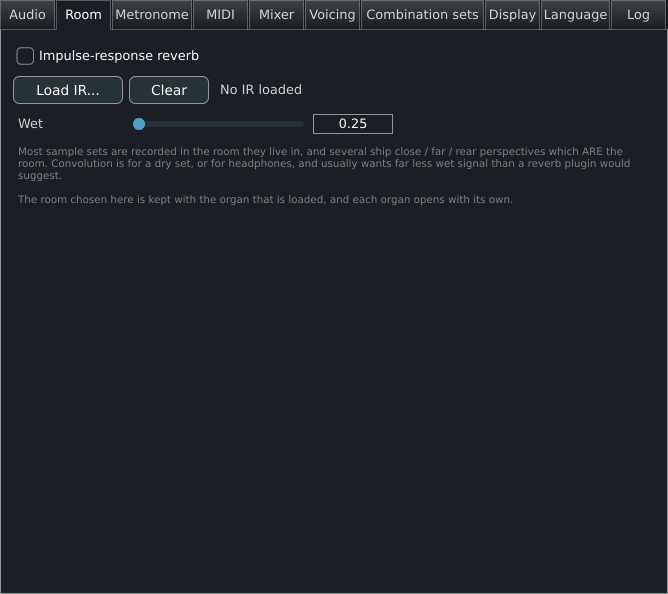668x594 pixels.
Task: Open the Metronome tab
Action: [x=152, y=14]
